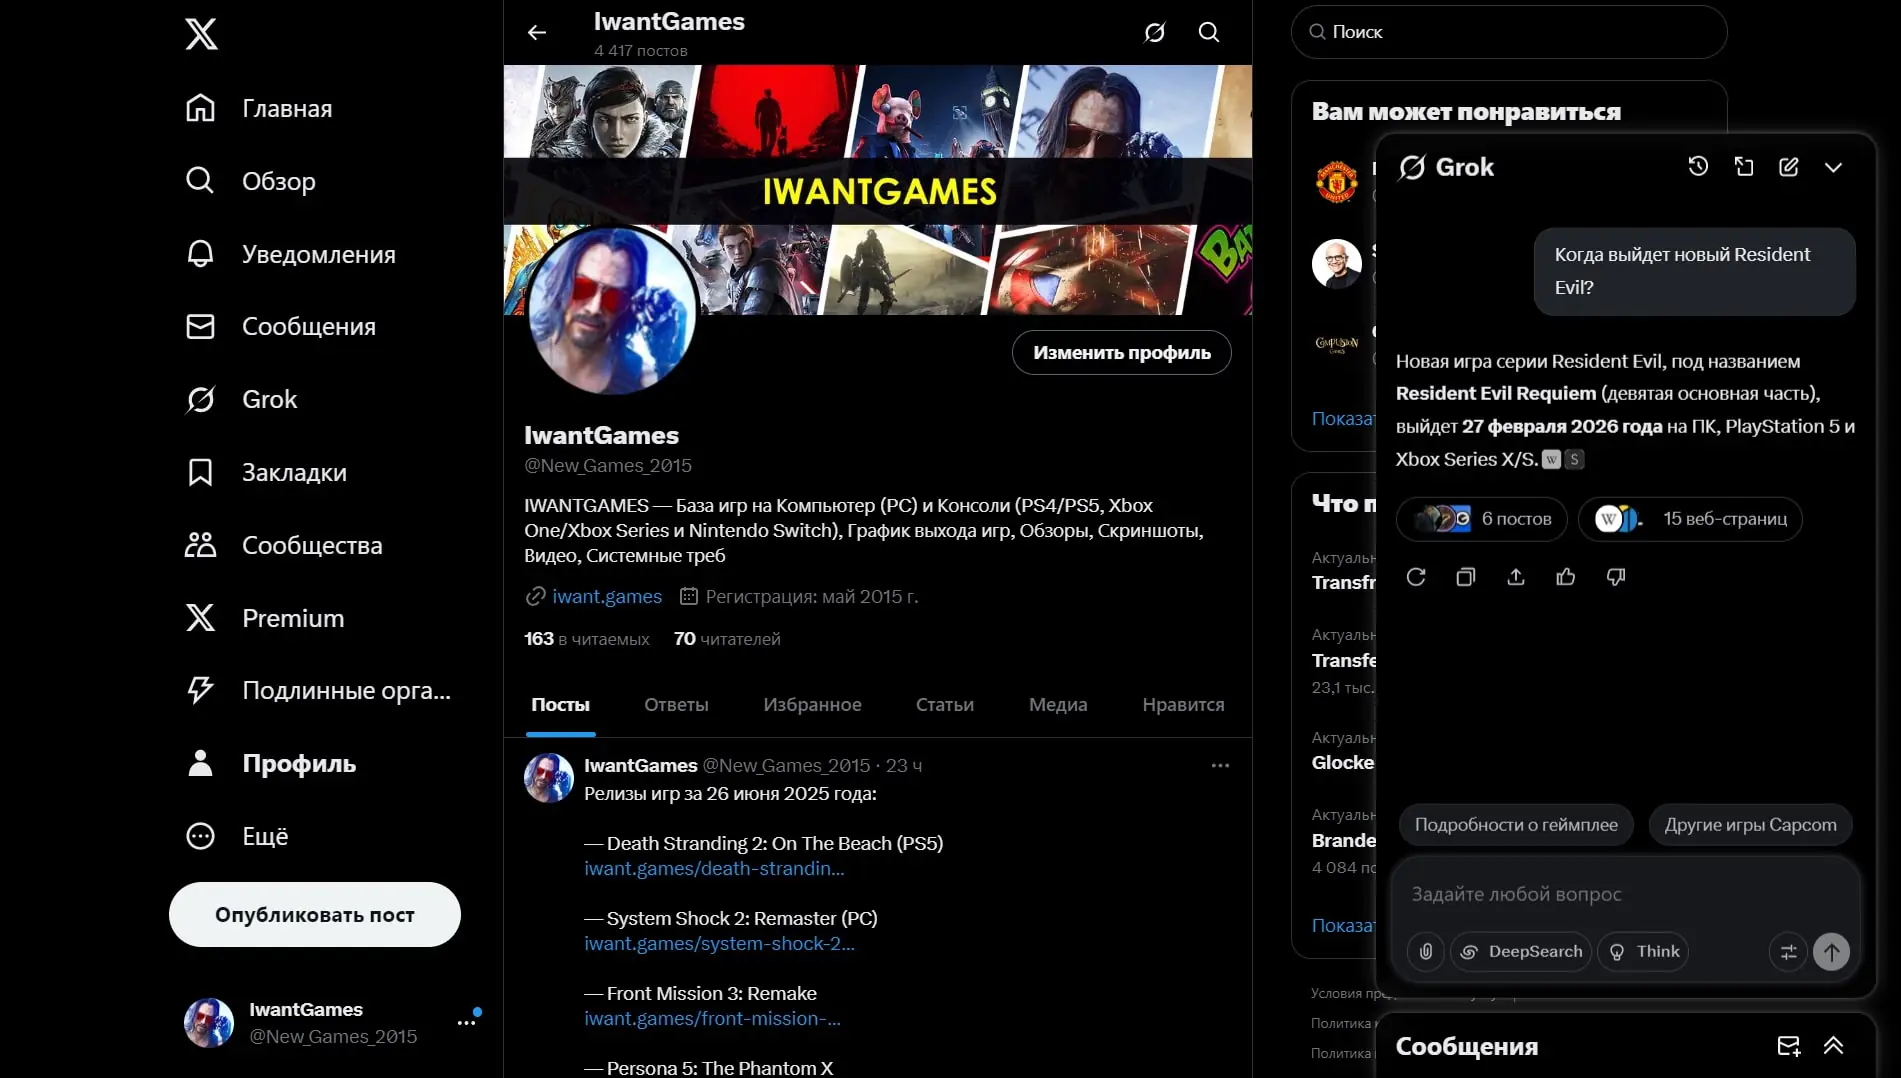Switch to Статьи tab
1901x1078 pixels.
(945, 705)
